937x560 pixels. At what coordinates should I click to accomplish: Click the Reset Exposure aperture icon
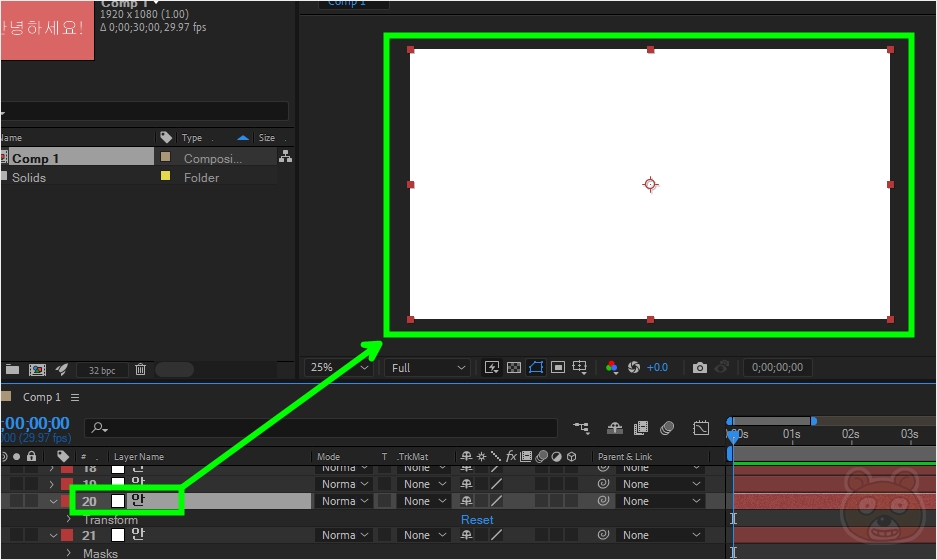[x=634, y=368]
